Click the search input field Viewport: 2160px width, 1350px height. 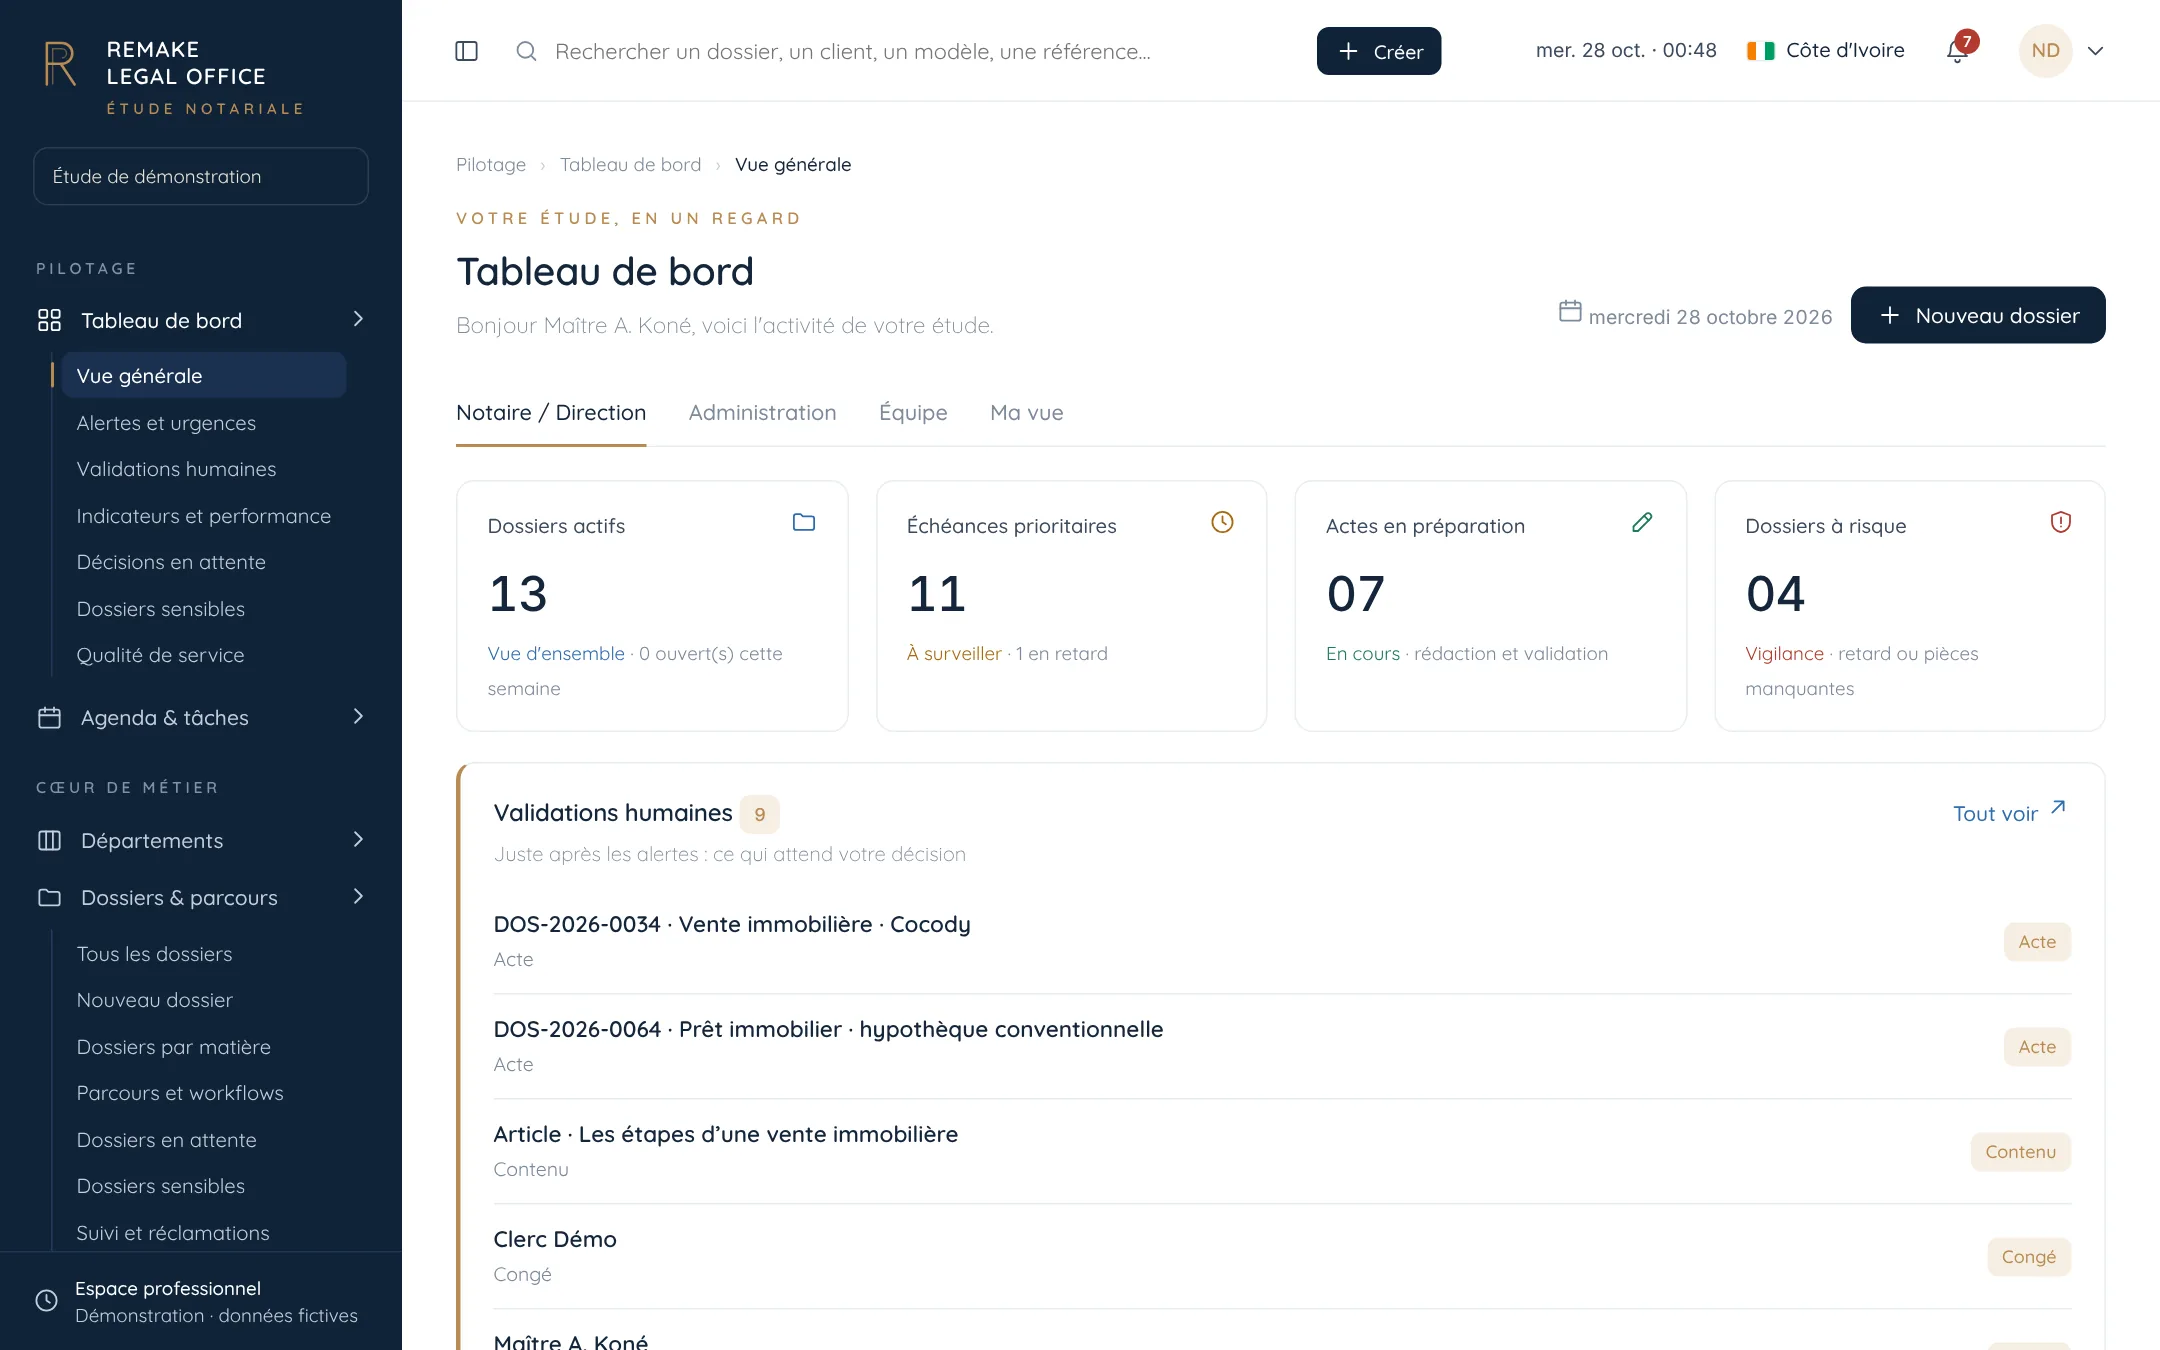[852, 51]
